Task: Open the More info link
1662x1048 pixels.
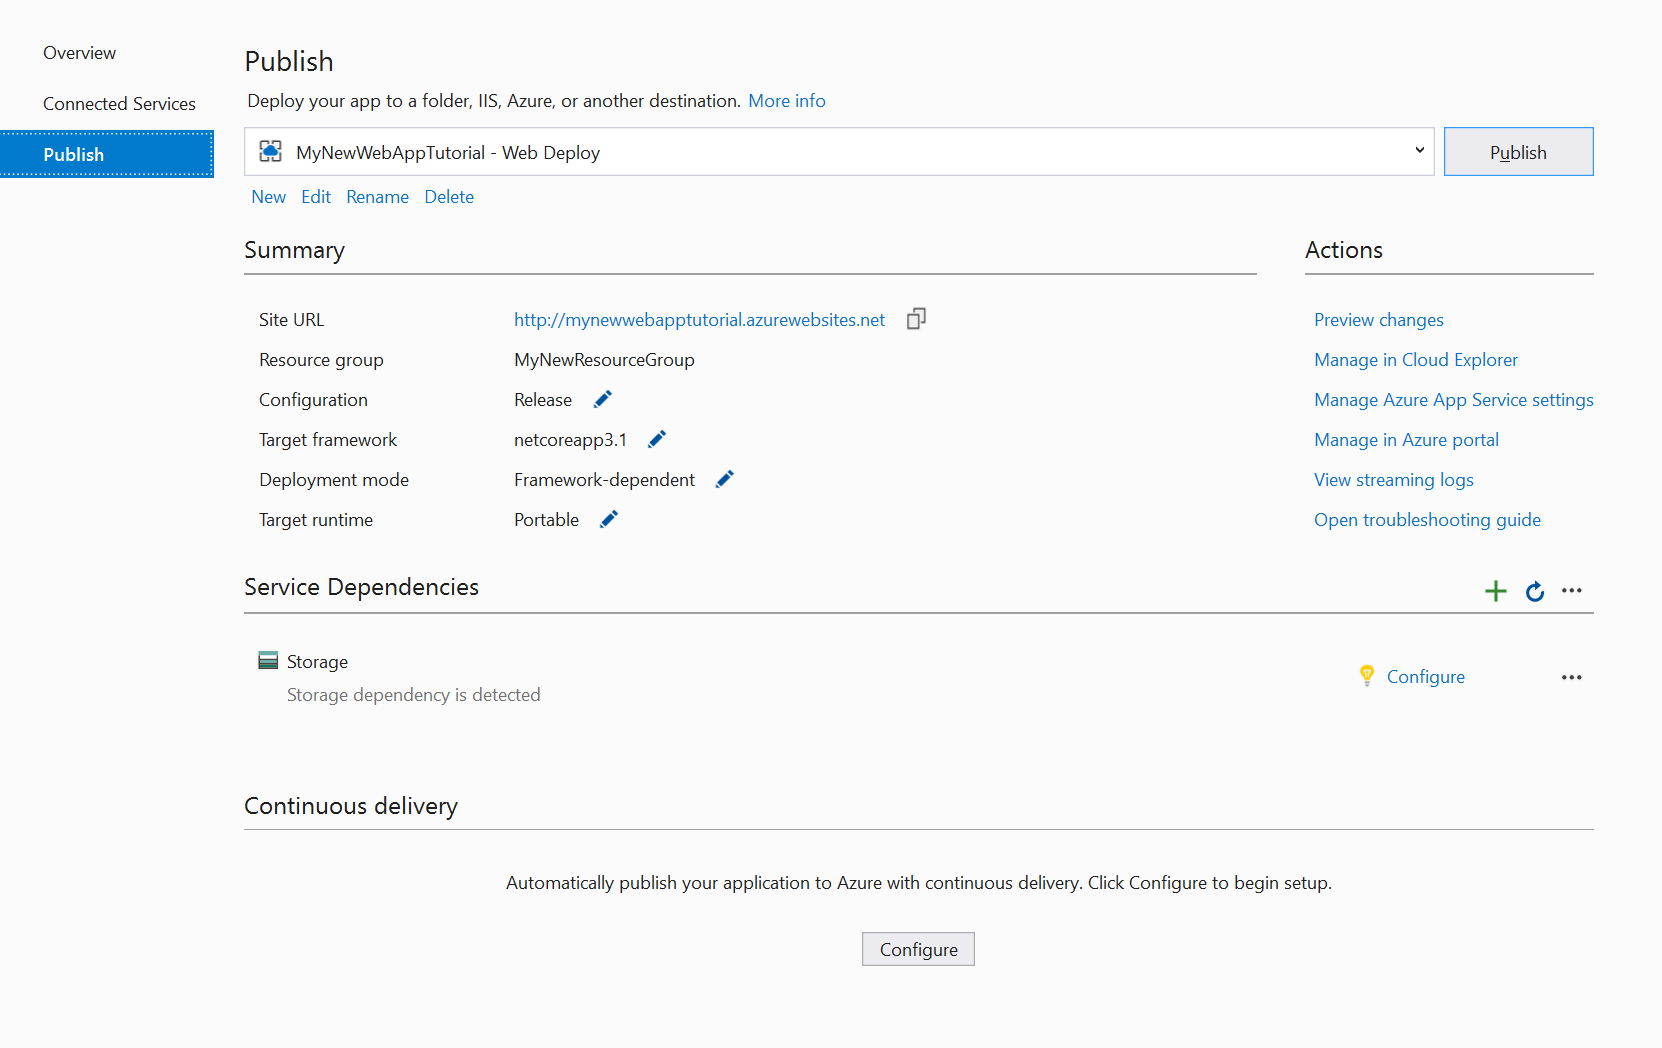Action: tap(787, 100)
